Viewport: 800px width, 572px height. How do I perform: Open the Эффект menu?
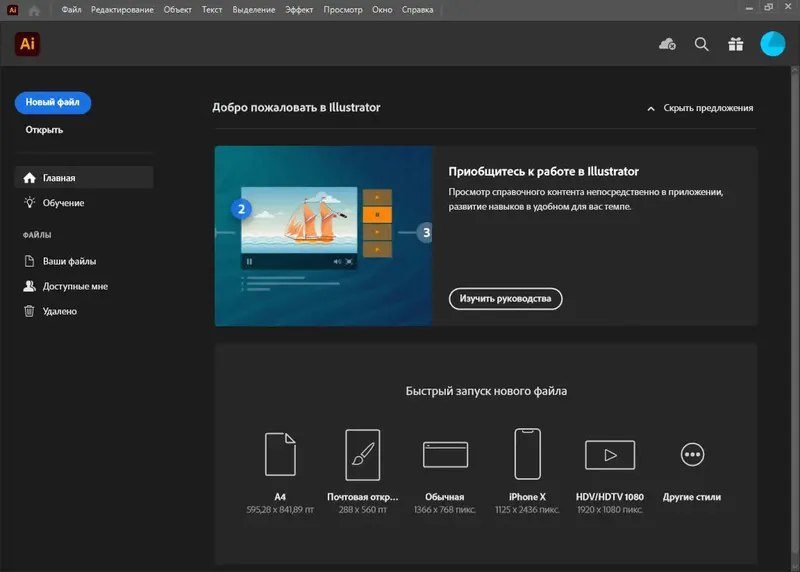point(299,10)
